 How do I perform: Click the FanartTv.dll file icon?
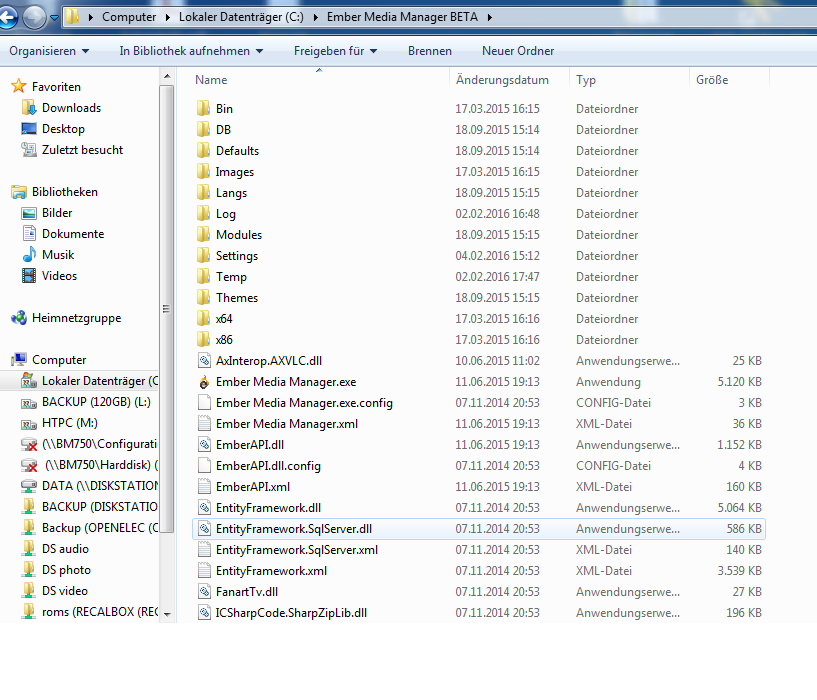(204, 591)
